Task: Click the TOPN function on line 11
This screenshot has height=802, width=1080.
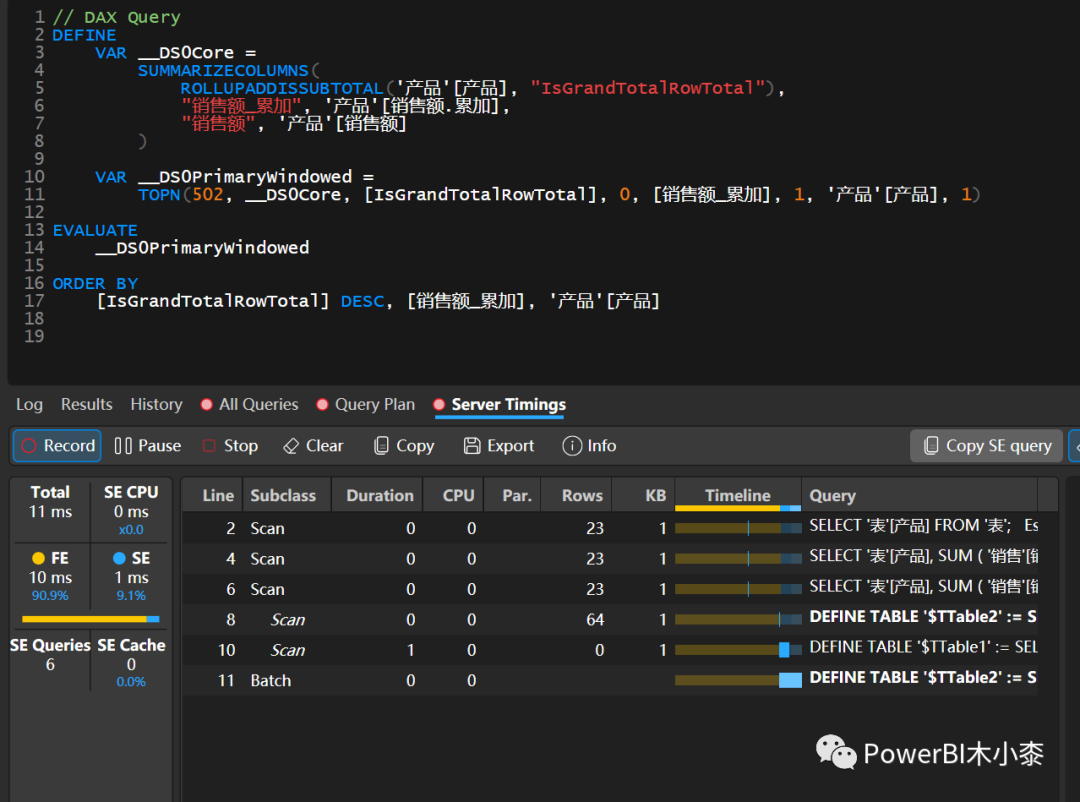Action: coord(159,195)
